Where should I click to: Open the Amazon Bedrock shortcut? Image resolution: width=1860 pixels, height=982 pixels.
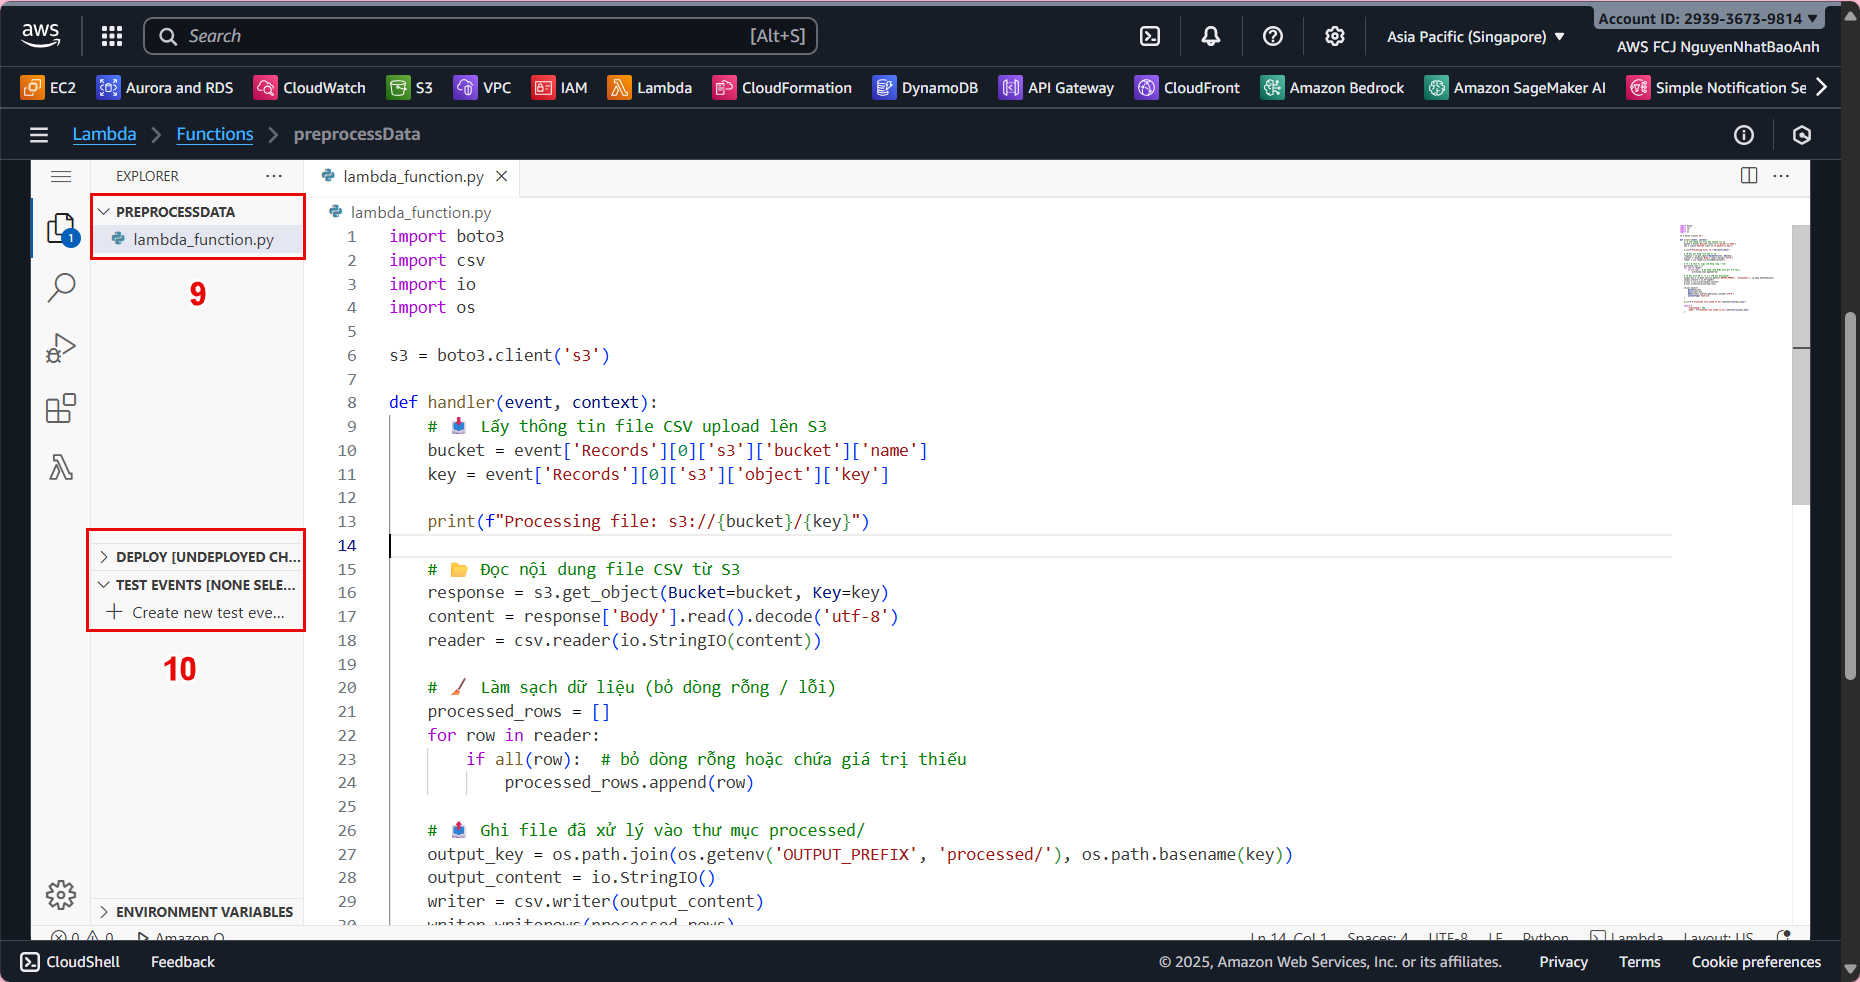click(x=1333, y=88)
